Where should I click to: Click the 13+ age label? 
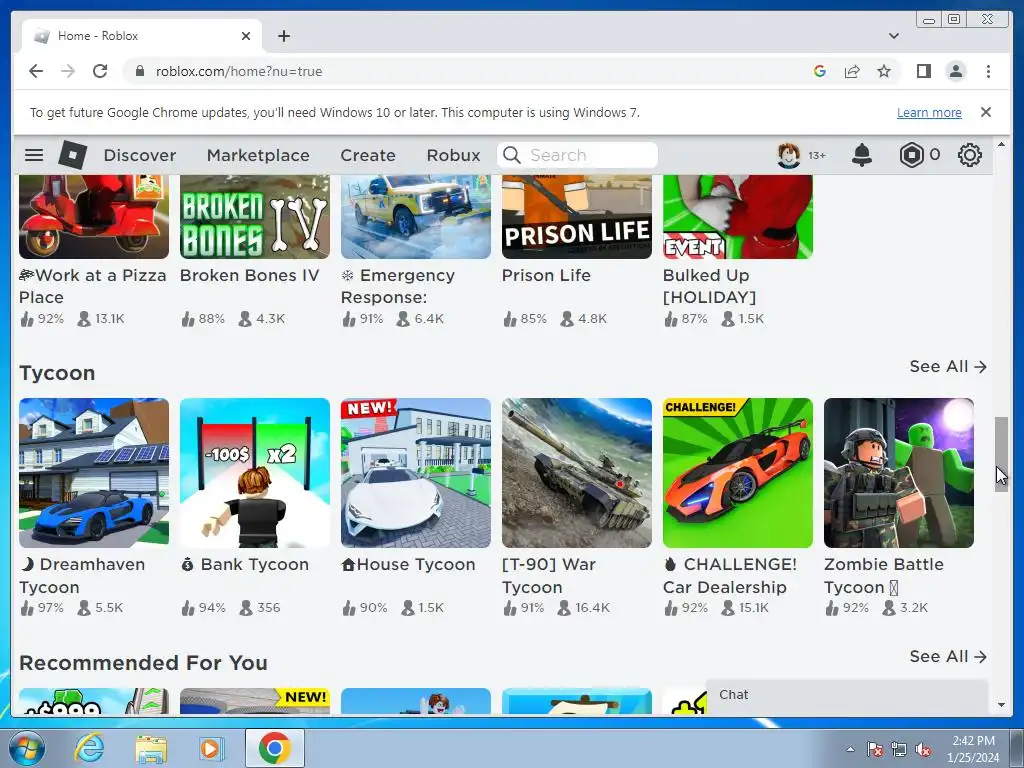(817, 155)
